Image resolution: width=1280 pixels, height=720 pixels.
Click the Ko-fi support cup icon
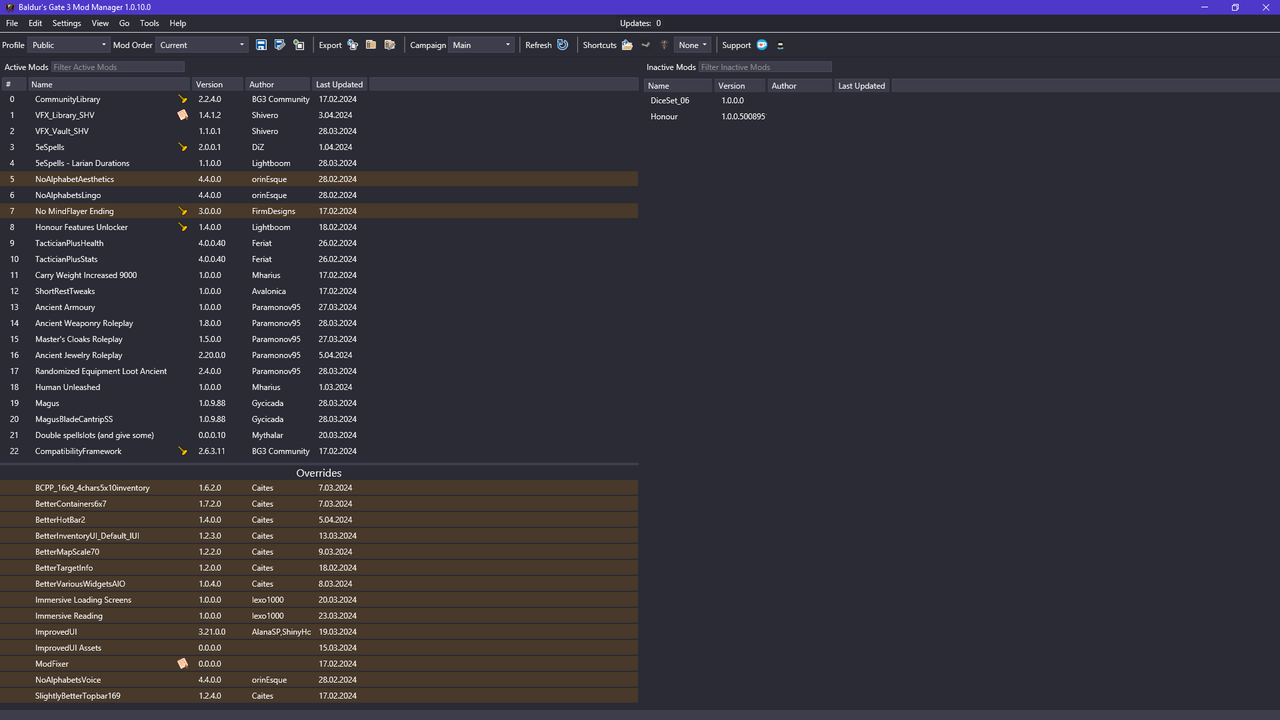762,45
